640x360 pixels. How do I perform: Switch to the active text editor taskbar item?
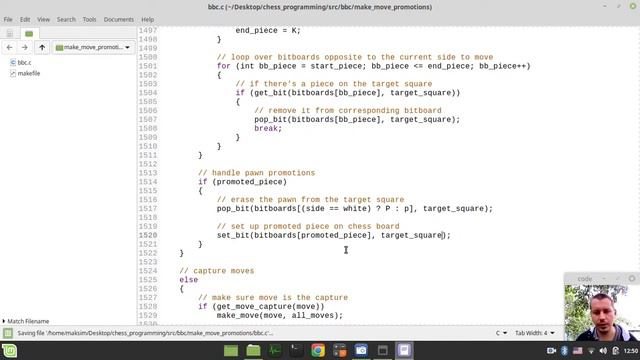pyautogui.click(x=404, y=351)
